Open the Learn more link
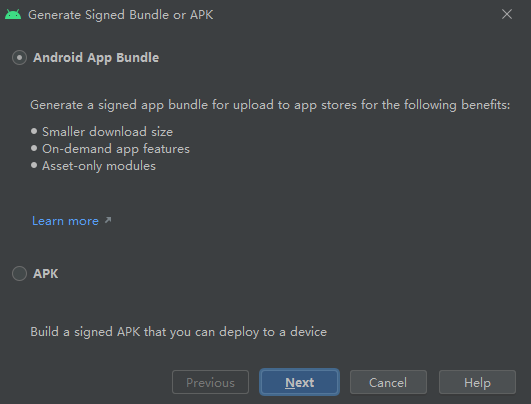The width and height of the screenshot is (531, 404). pyautogui.click(x=65, y=221)
